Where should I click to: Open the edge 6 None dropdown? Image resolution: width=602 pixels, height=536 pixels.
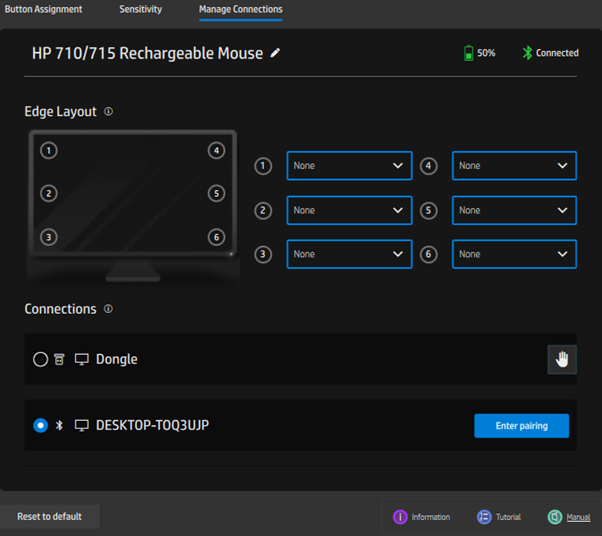(x=514, y=254)
